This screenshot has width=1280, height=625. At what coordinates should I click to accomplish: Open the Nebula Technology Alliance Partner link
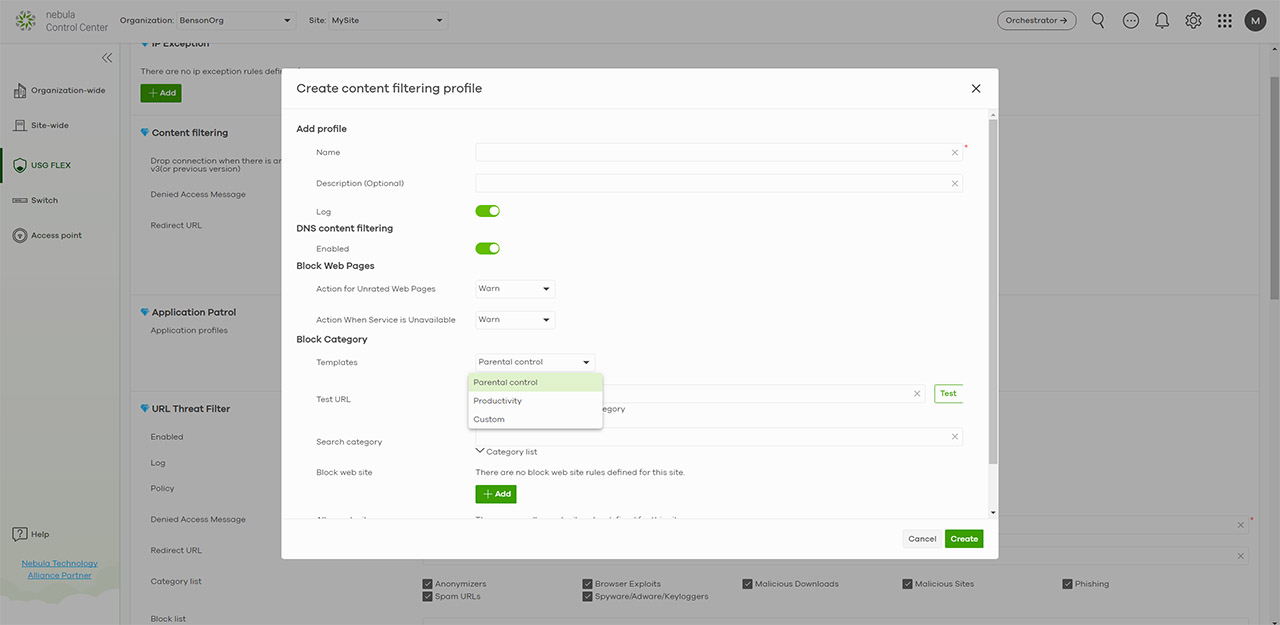(x=60, y=569)
